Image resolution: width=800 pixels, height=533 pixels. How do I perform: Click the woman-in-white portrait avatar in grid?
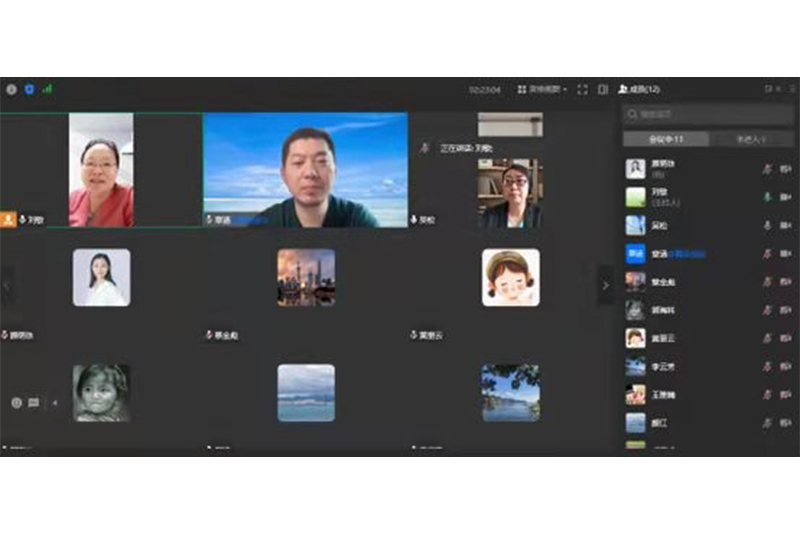102,277
